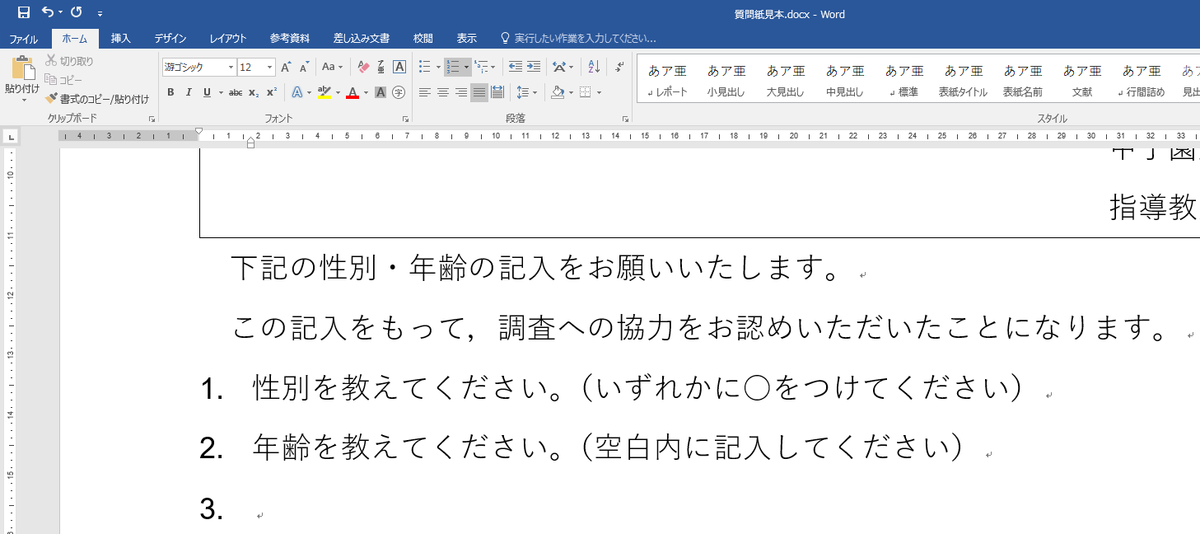Open enclosed characters tool
The image size is (1200, 534).
[x=399, y=92]
